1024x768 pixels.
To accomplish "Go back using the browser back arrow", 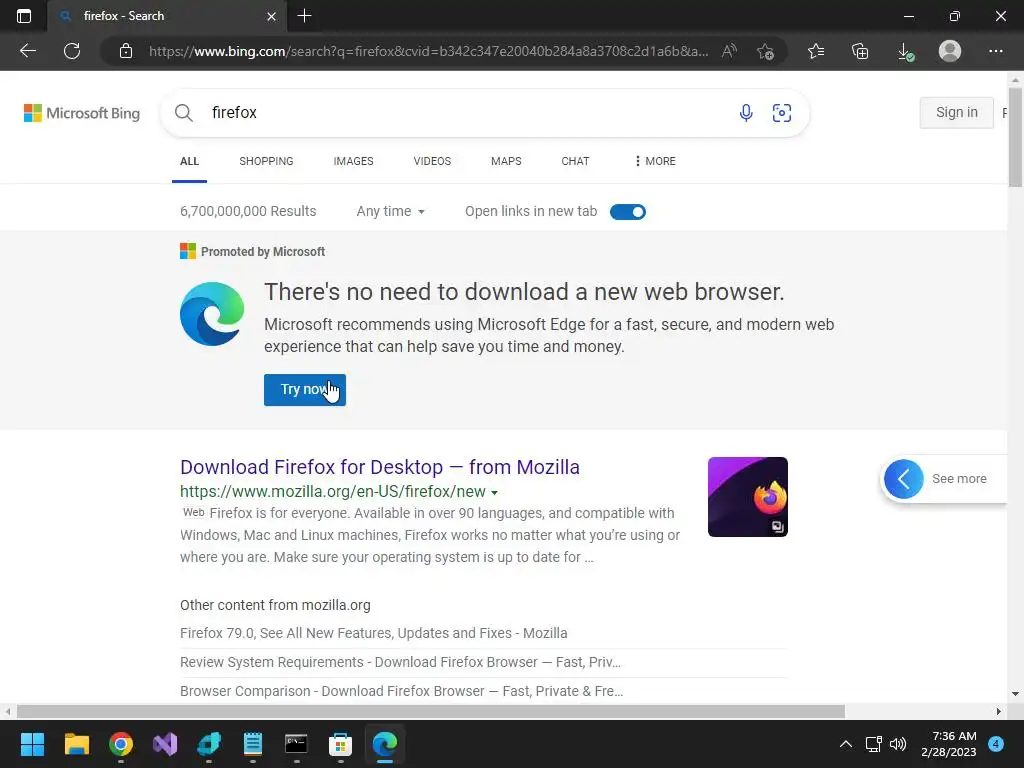I will 27,51.
